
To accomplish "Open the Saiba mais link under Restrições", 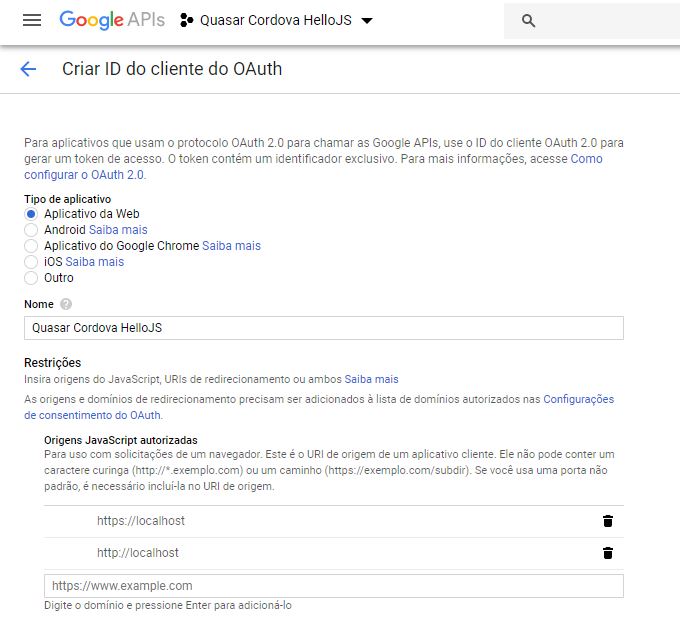I will tap(371, 380).
